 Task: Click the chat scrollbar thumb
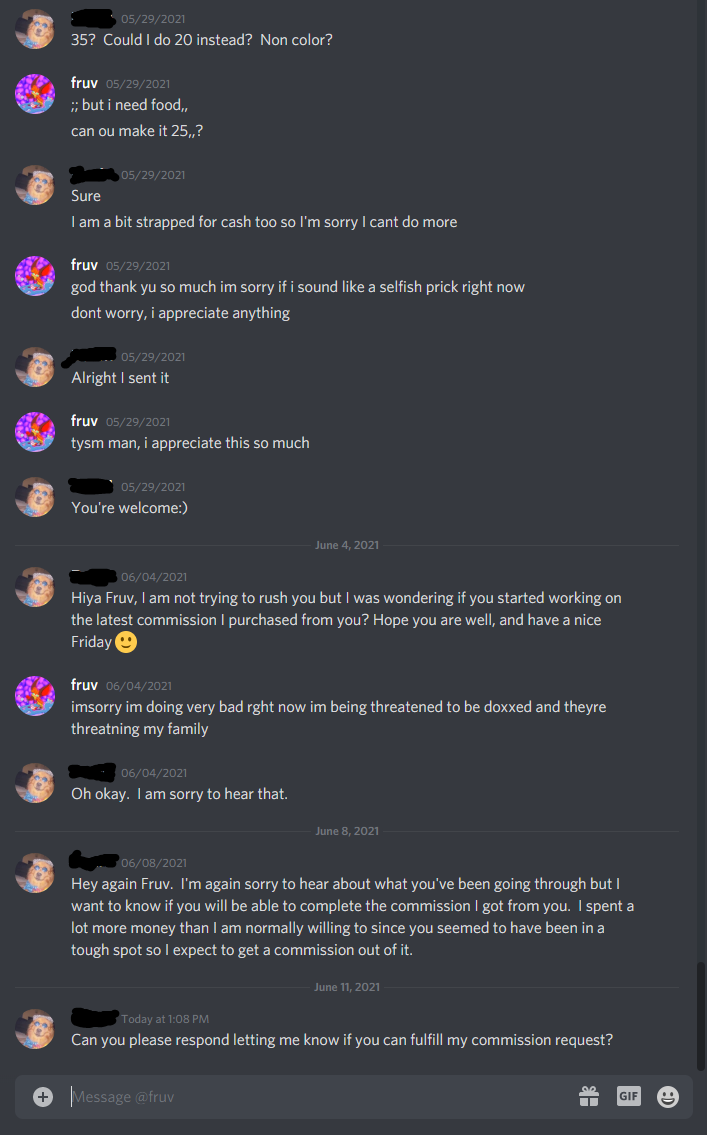point(700,1016)
